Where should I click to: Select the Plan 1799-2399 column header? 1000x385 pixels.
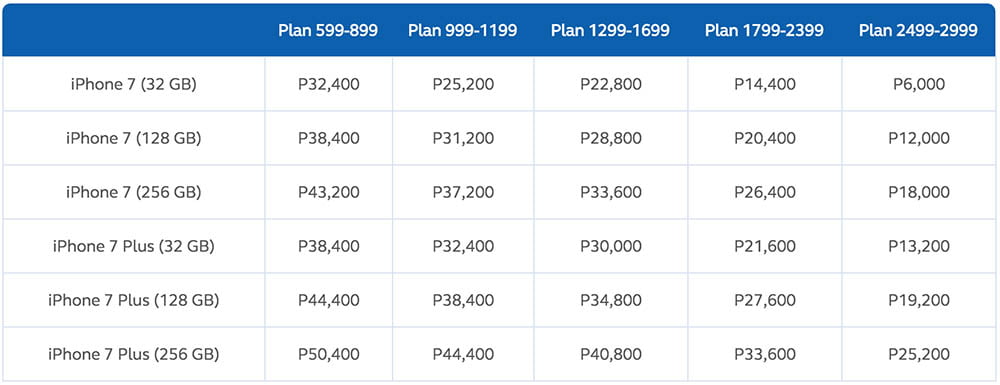pyautogui.click(x=764, y=31)
